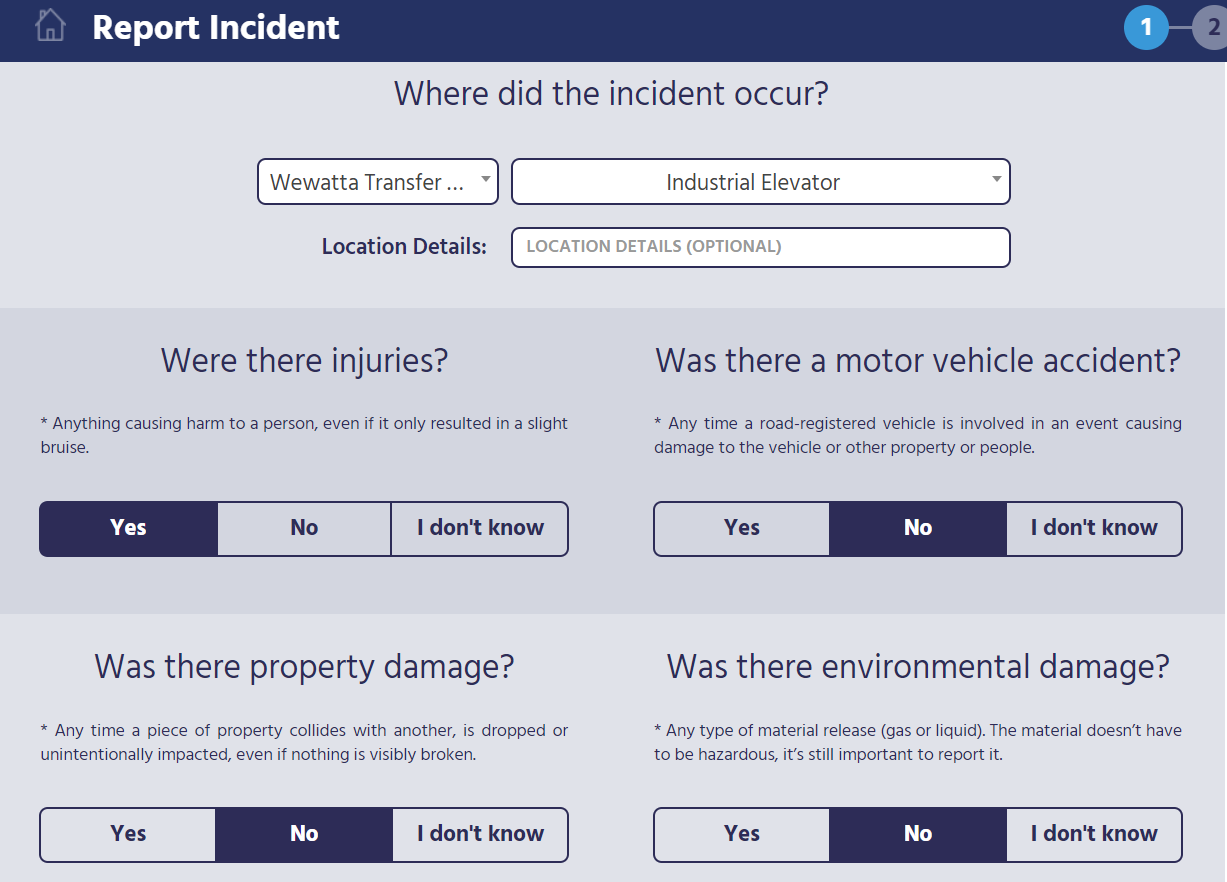Select Yes for injuries question

click(128, 528)
